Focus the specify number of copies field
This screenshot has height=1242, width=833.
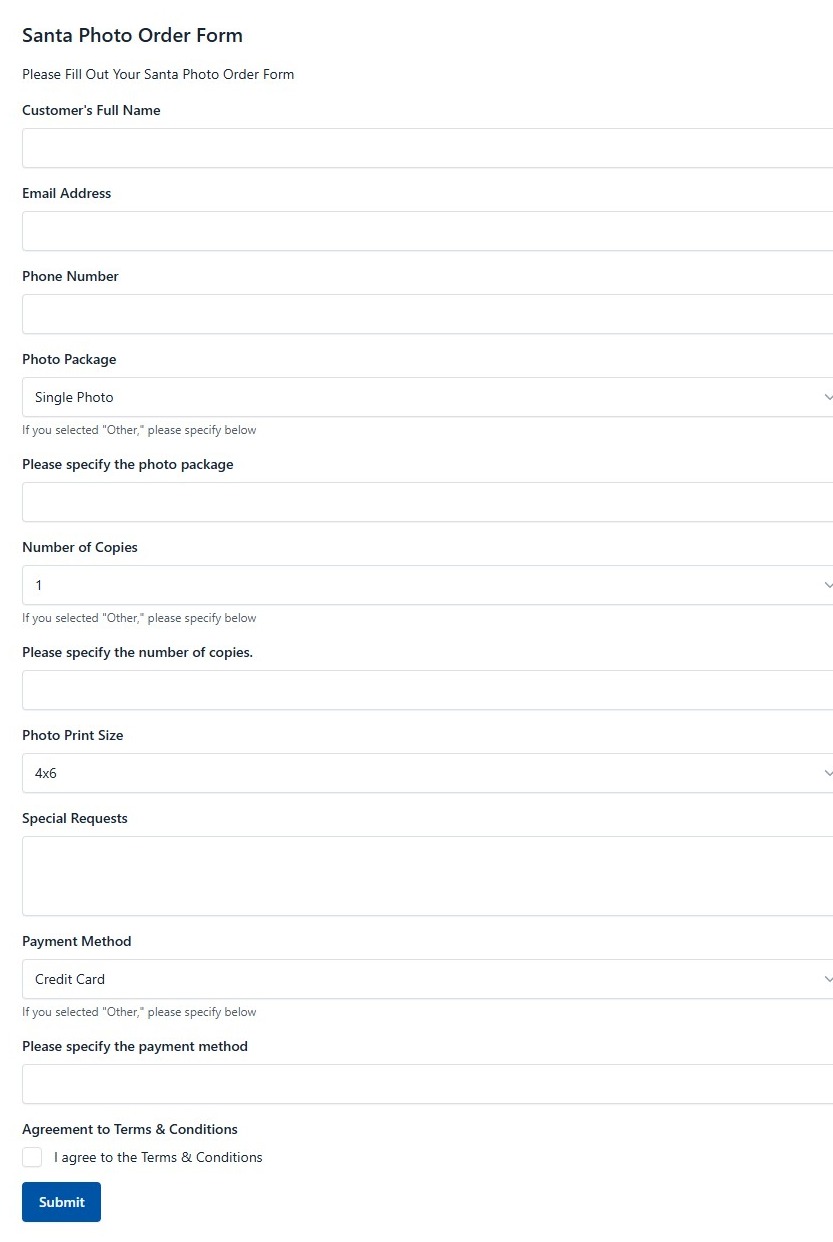428,690
